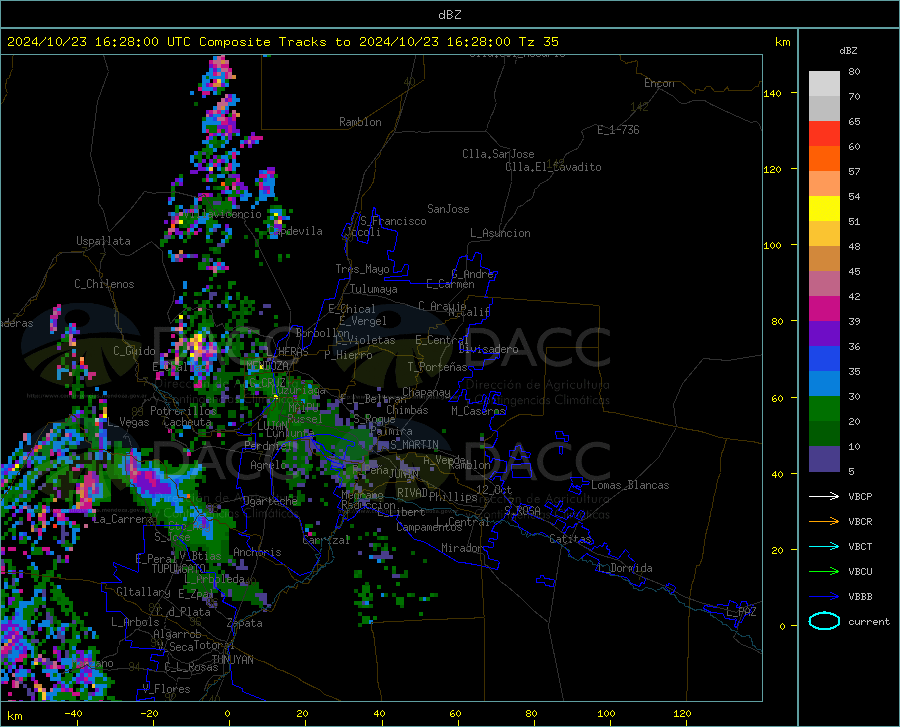The width and height of the screenshot is (900, 727).
Task: Click the Chapanay map label
Action: [x=426, y=392]
